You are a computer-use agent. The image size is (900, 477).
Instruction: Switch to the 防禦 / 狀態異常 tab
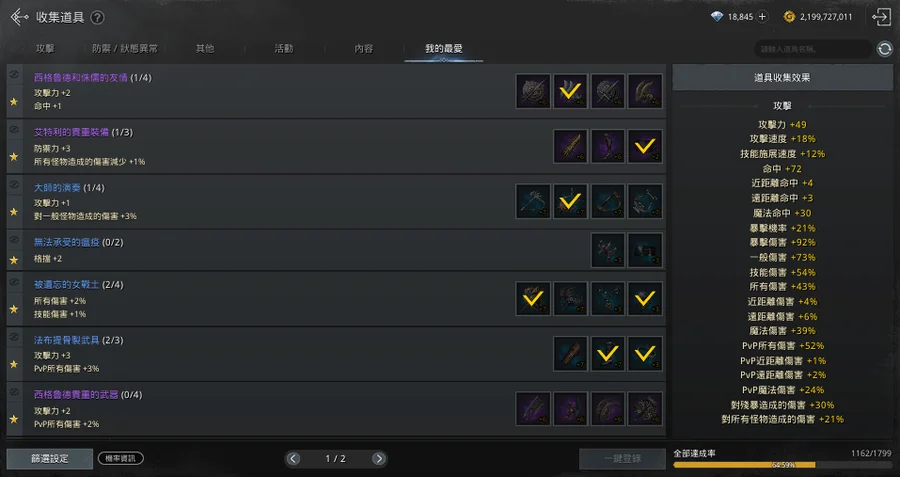(x=125, y=49)
